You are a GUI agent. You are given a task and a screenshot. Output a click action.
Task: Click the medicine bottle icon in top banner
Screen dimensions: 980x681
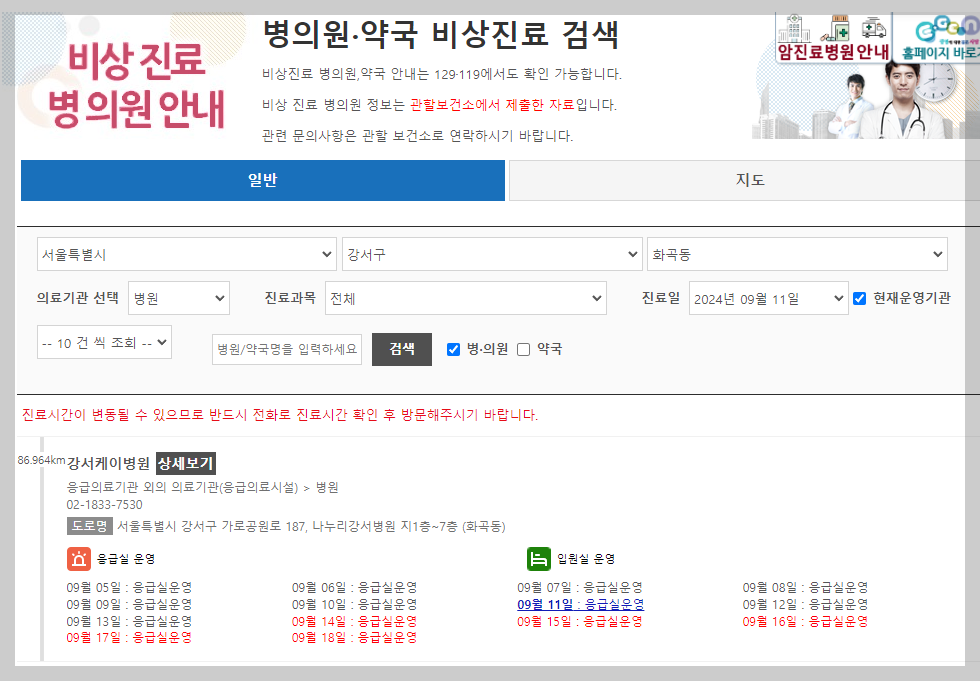[839, 27]
